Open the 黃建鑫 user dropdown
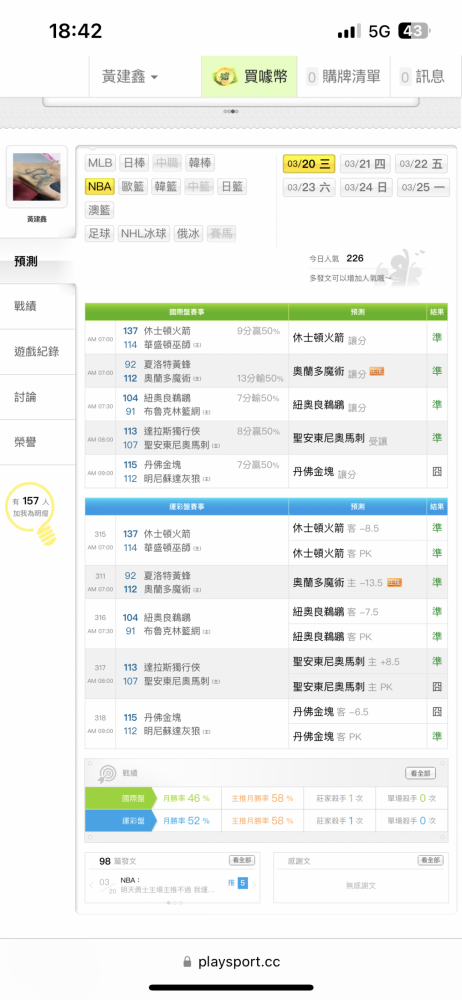Viewport: 462px width, 1000px height. tap(130, 77)
